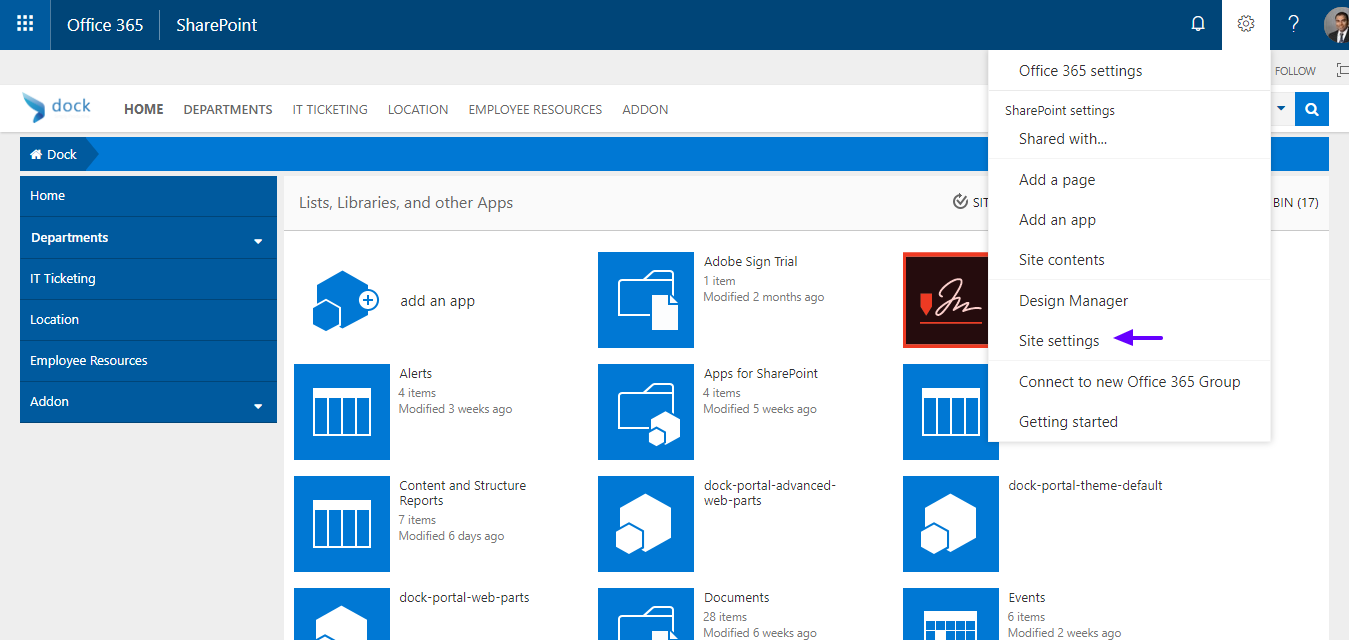
Task: Check notifications via the bell icon
Action: (x=1197, y=23)
